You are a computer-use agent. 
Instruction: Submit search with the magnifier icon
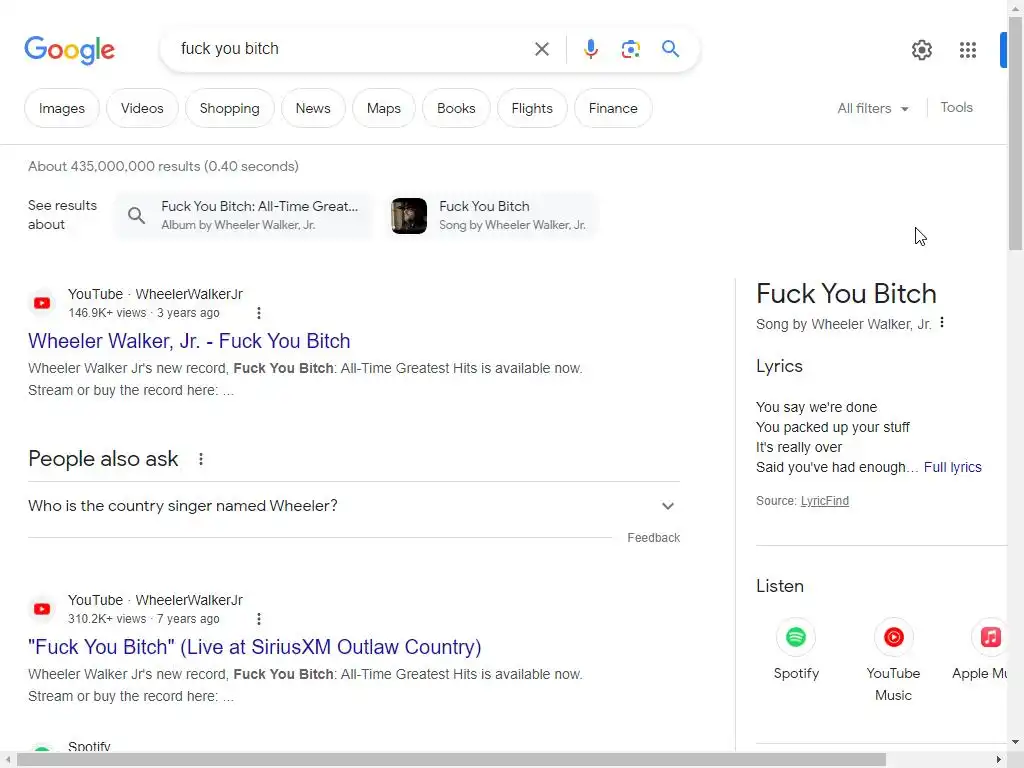point(670,48)
